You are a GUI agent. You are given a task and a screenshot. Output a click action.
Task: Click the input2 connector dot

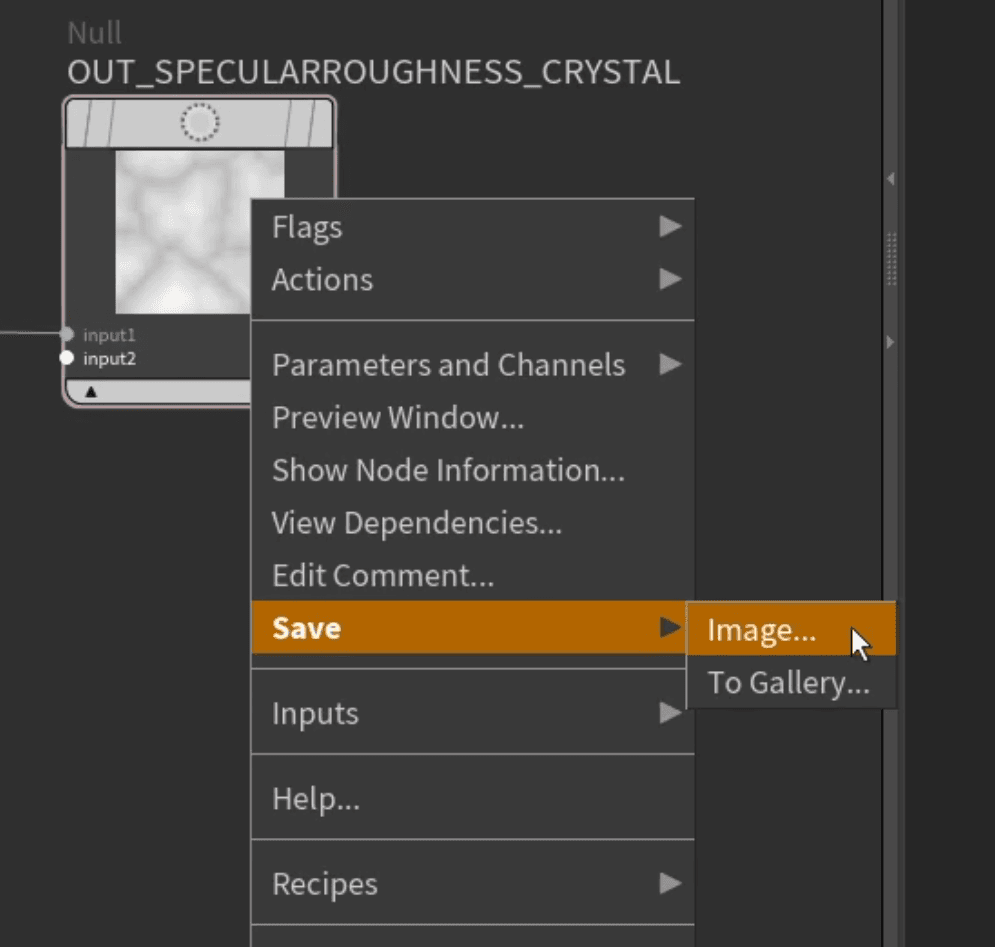(x=67, y=358)
